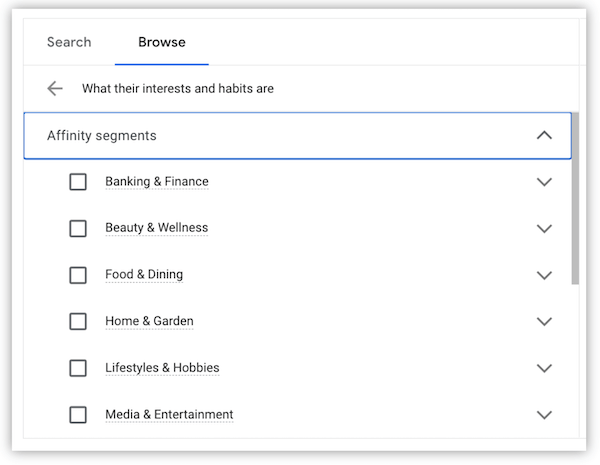The width and height of the screenshot is (600, 465).
Task: Open the Food & Dining dropdown chevron
Action: point(544,275)
